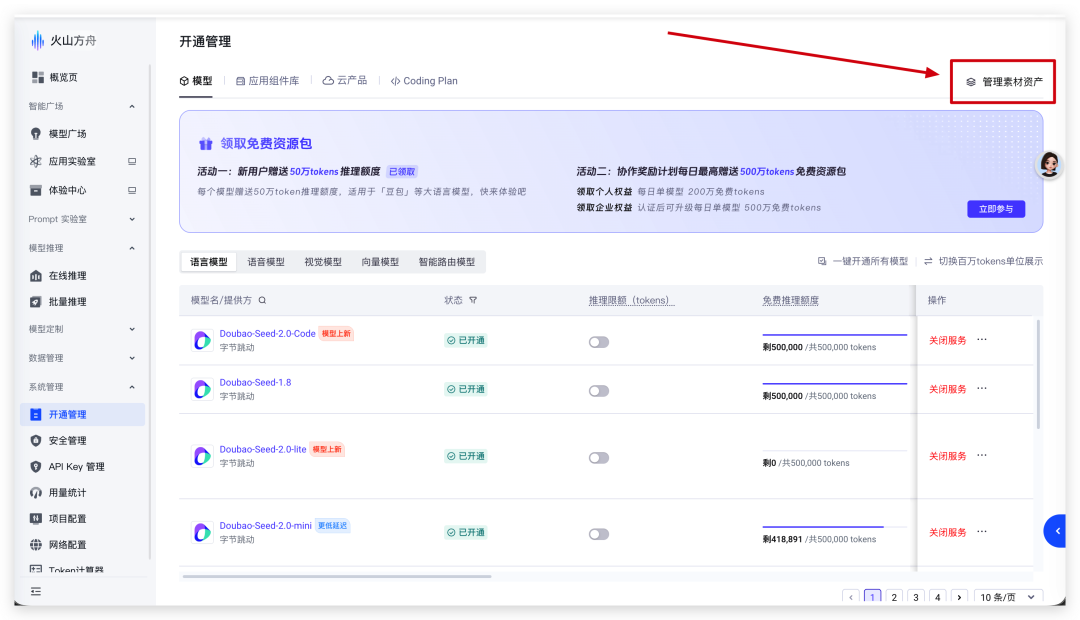The height and width of the screenshot is (620, 1080).
Task: Toggle 推理限额 switch for Doubao-Seed-2.0-lite
Action: click(x=599, y=458)
